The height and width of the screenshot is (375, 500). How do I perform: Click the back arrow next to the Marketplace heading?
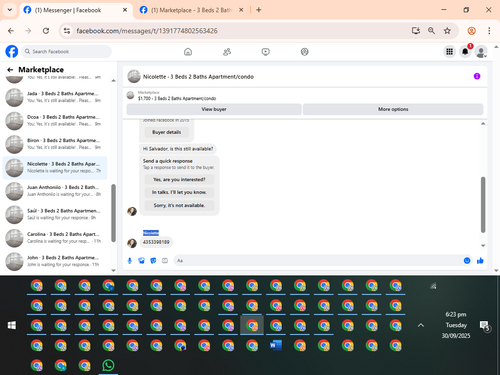(x=10, y=70)
